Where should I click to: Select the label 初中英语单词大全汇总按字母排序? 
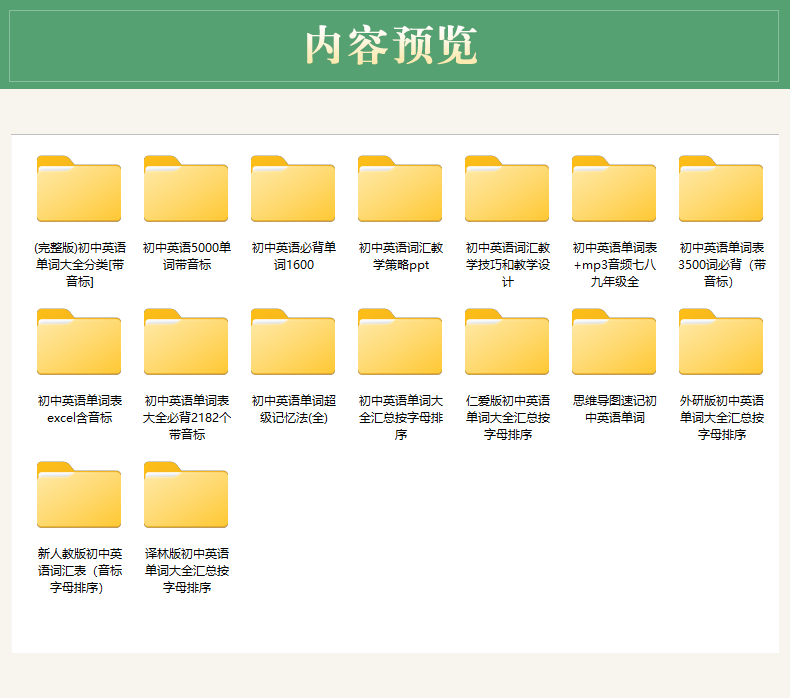[401, 417]
